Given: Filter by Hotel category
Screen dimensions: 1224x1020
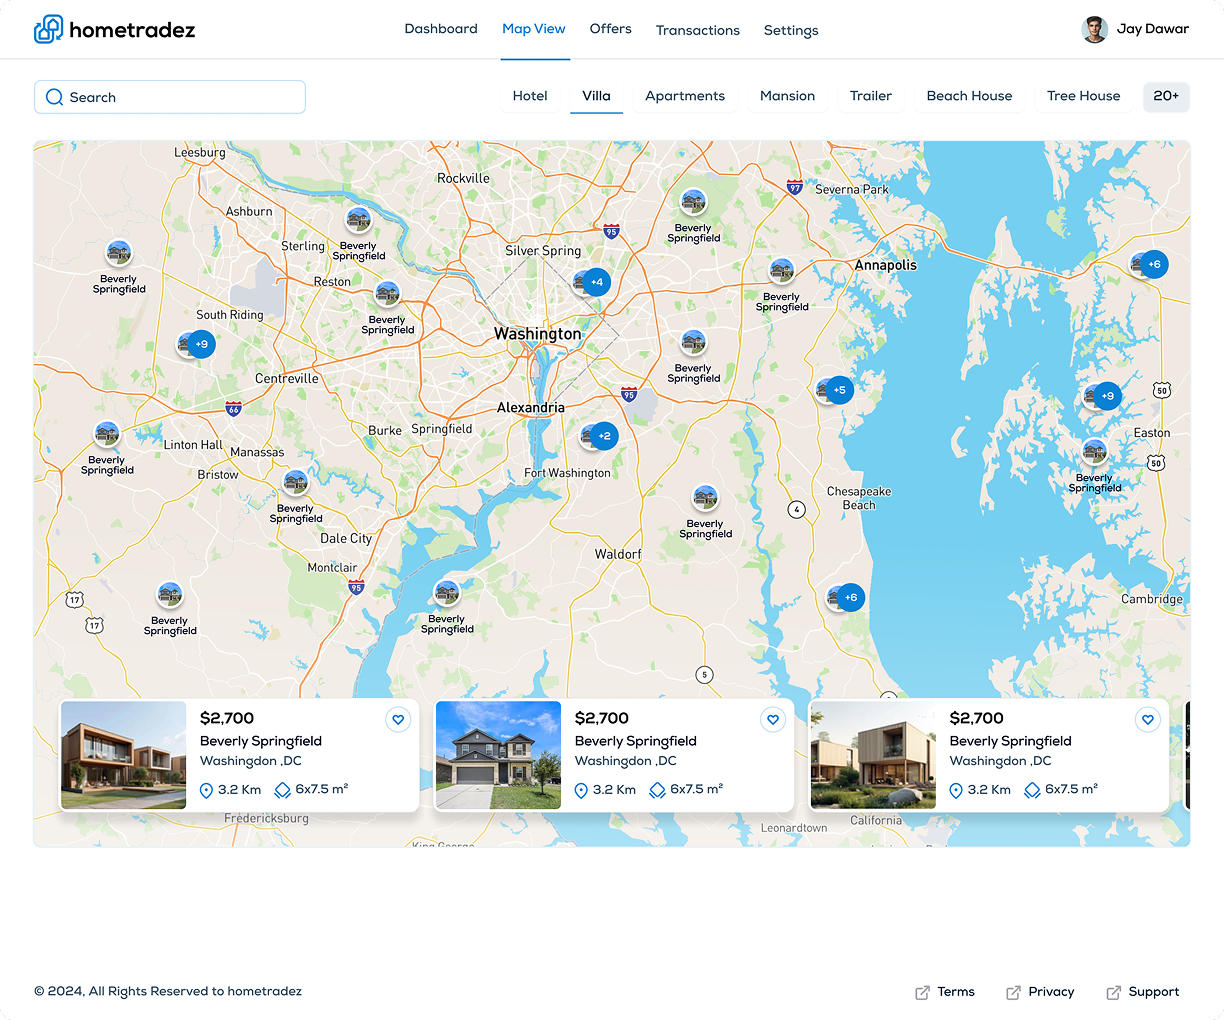Looking at the screenshot, I should coord(530,96).
